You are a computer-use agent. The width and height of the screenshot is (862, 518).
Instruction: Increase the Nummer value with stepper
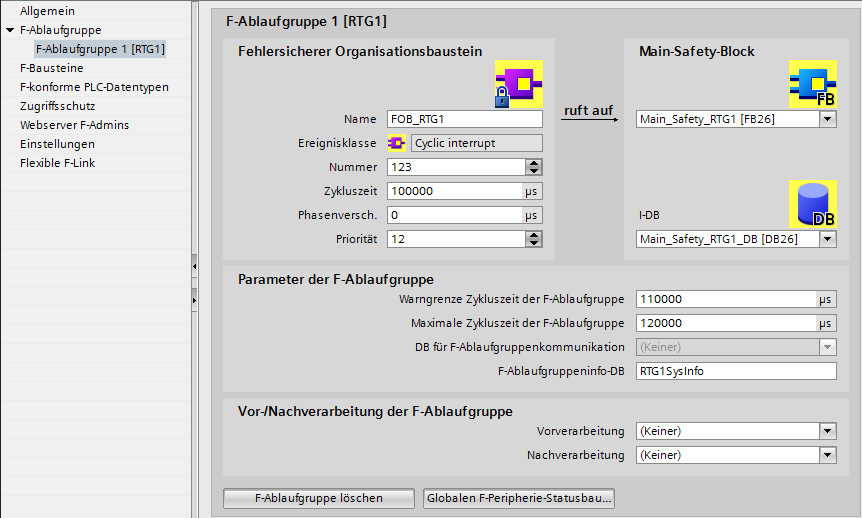[x=534, y=163]
